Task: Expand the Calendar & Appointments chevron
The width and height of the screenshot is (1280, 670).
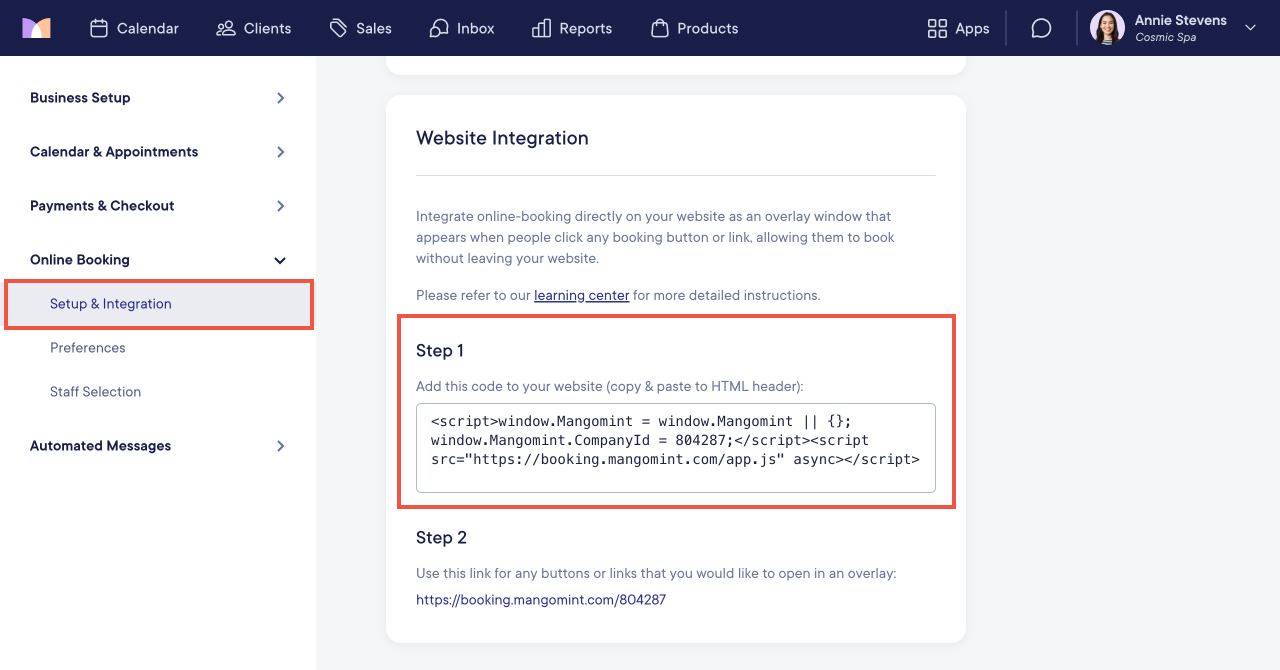Action: pos(281,152)
